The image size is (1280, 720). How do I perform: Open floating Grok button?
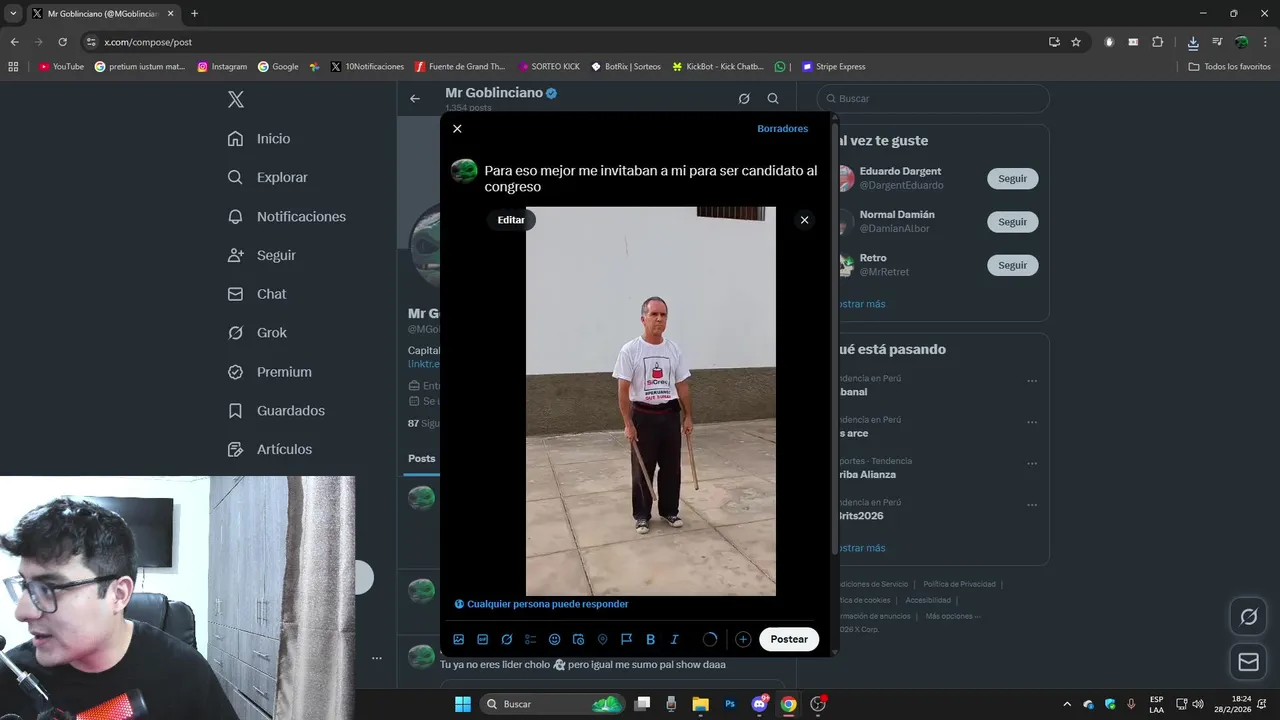pyautogui.click(x=1249, y=617)
